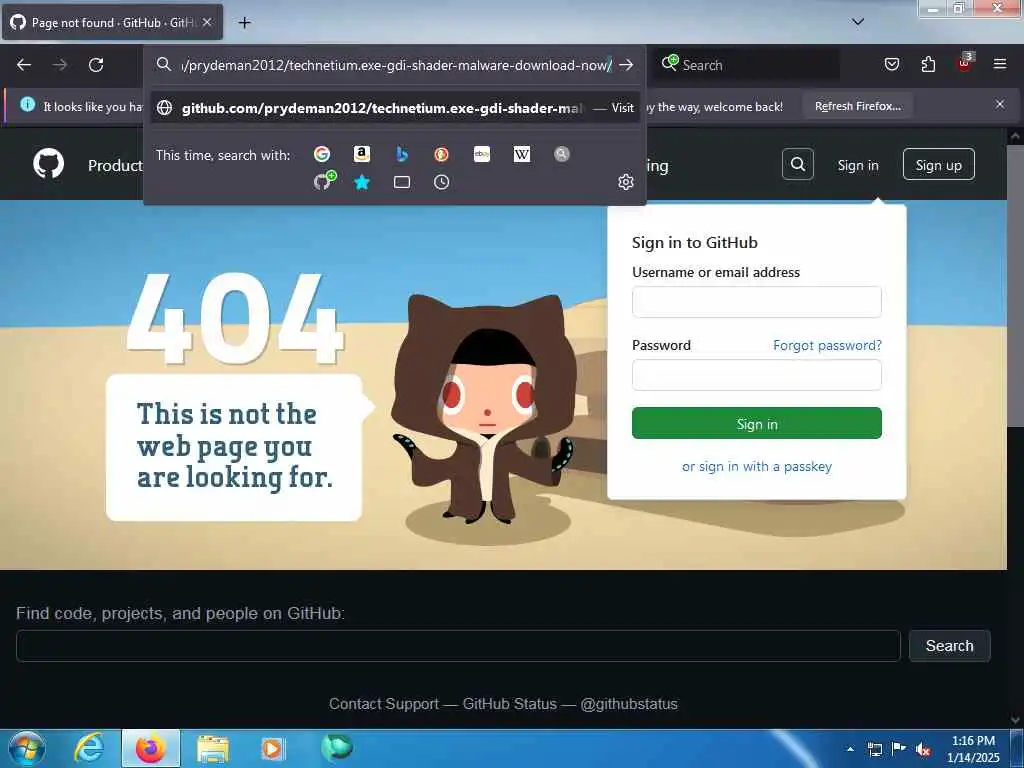Search open tabs with the tab icon
The height and width of the screenshot is (768, 1024).
[402, 182]
